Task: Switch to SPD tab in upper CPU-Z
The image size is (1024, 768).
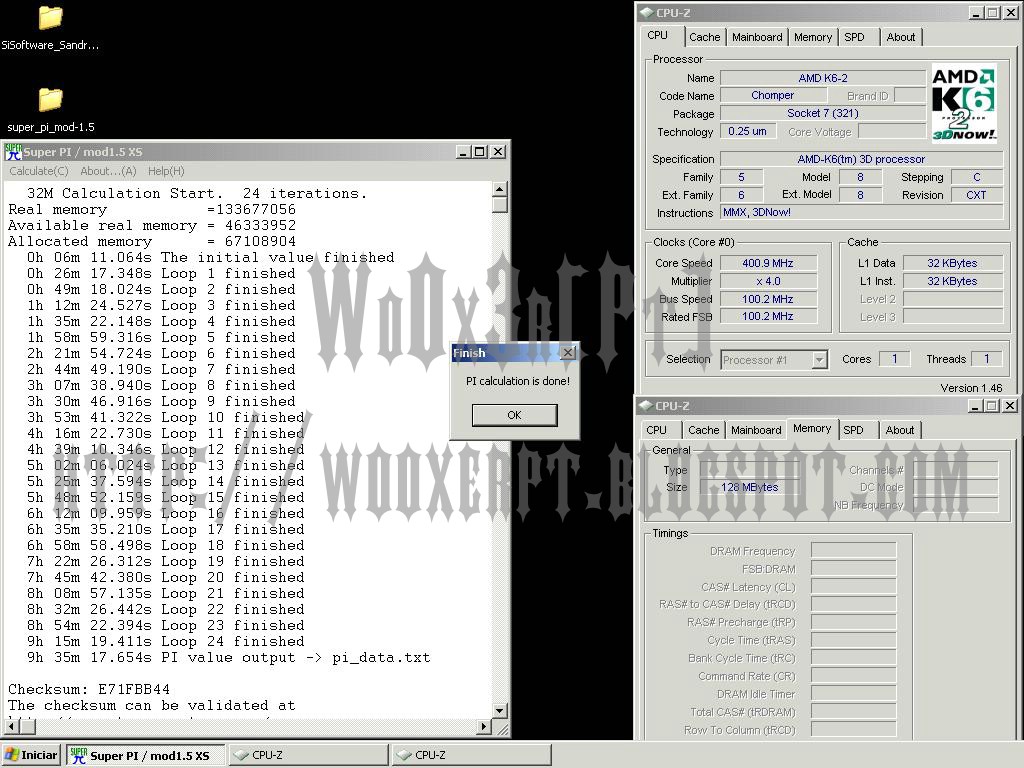Action: coord(854,37)
